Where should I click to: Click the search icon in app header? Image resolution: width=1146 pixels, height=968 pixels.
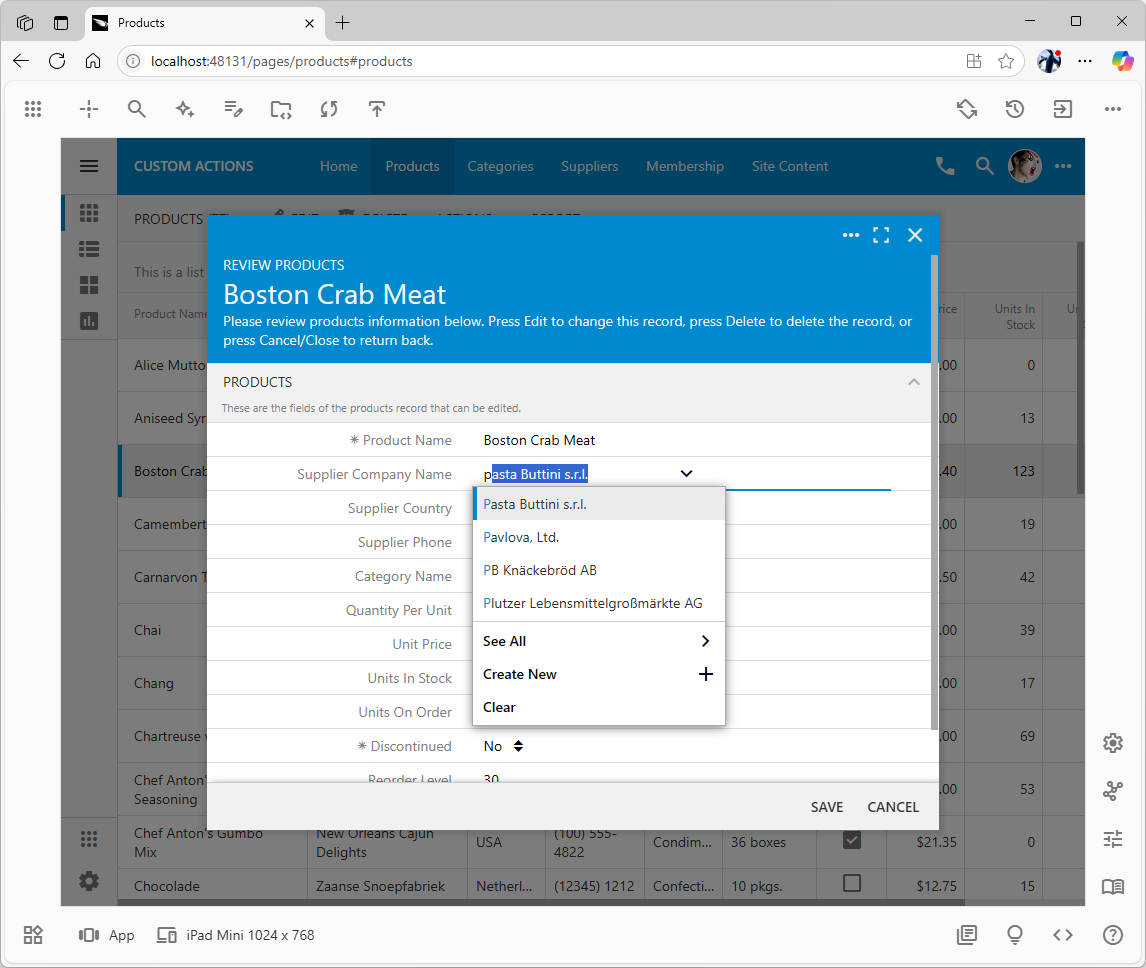tap(984, 166)
